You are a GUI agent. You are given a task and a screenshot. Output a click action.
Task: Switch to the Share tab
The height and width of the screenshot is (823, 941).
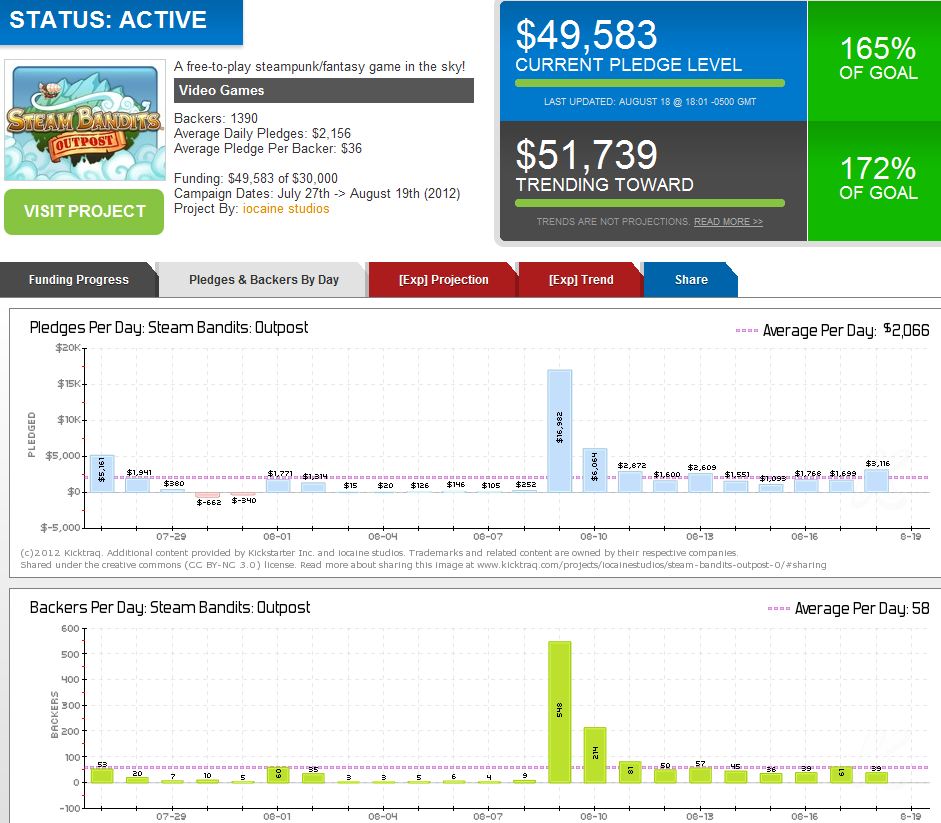690,280
